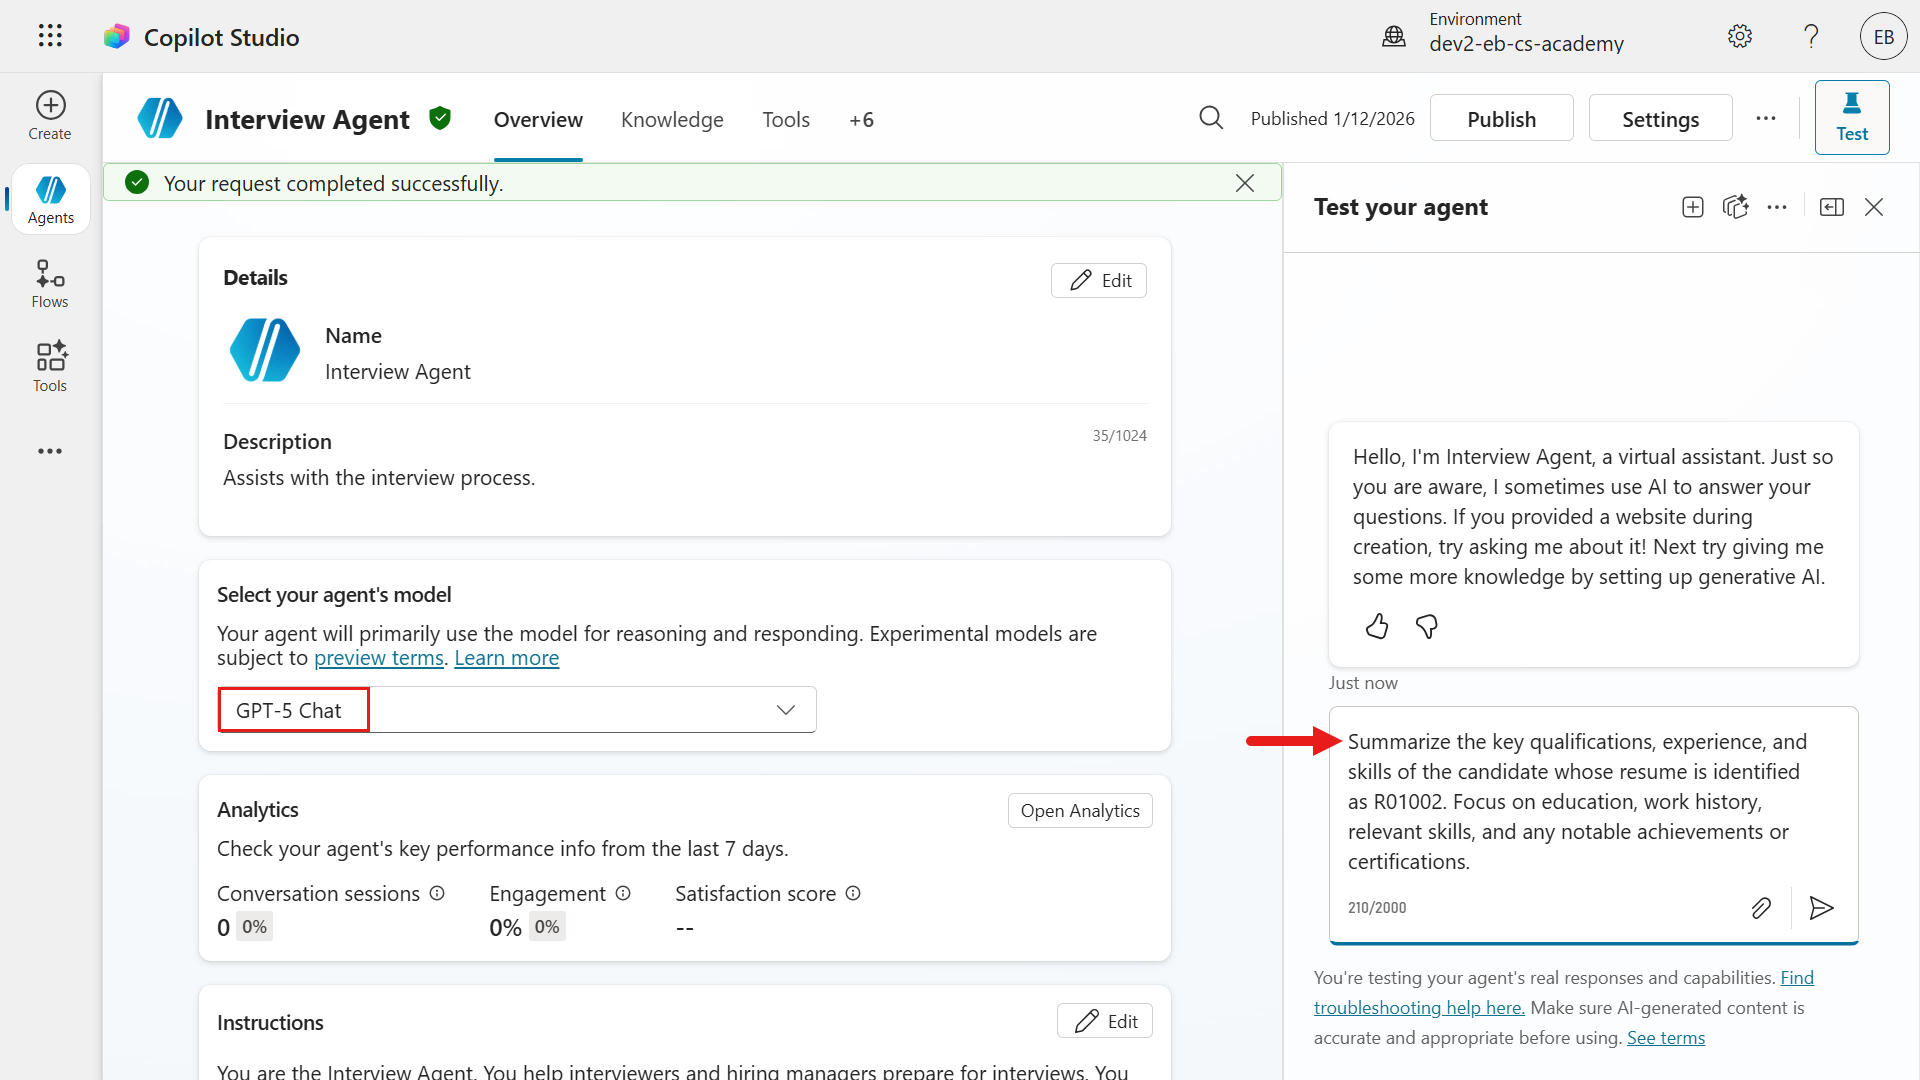The width and height of the screenshot is (1920, 1080).
Task: Open the top bar more options ellipsis
Action: click(x=1766, y=119)
